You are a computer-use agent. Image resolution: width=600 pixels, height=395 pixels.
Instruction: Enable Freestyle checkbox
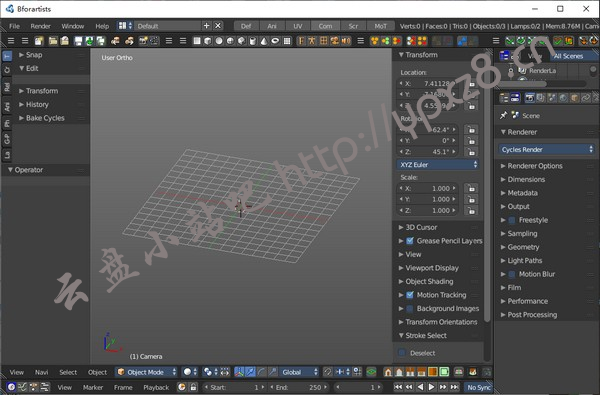coord(512,220)
